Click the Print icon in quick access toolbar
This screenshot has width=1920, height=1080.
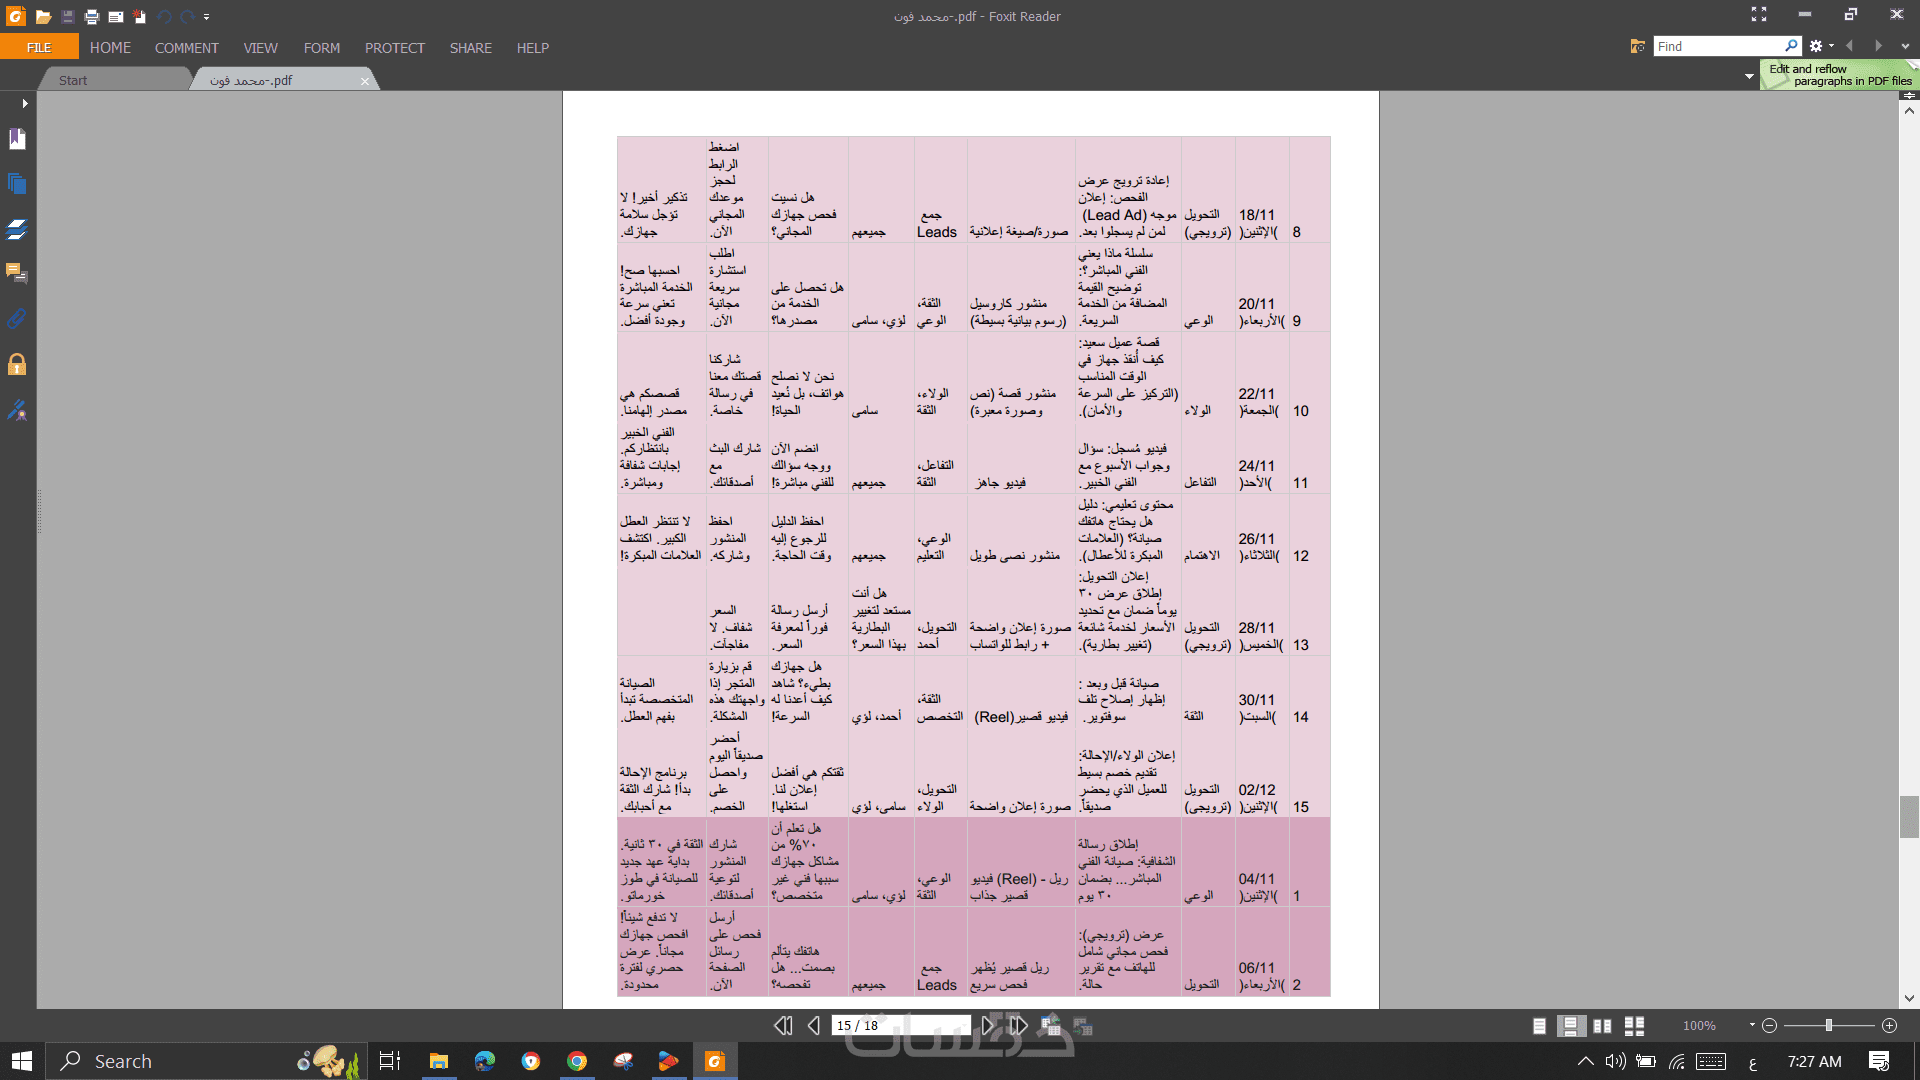click(x=92, y=16)
